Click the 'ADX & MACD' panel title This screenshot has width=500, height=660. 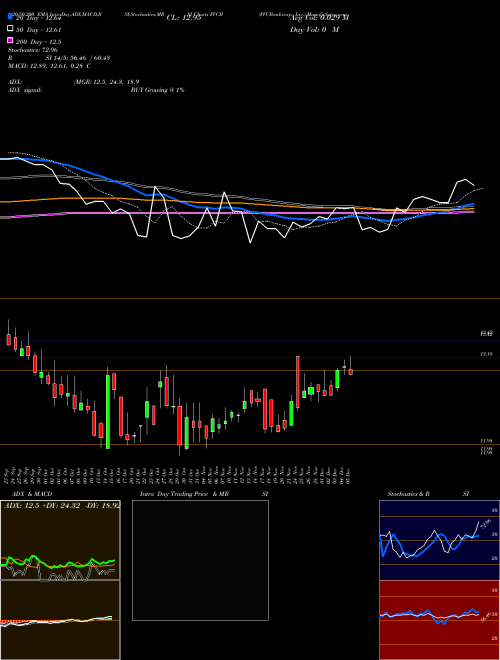pyautogui.click(x=32, y=494)
